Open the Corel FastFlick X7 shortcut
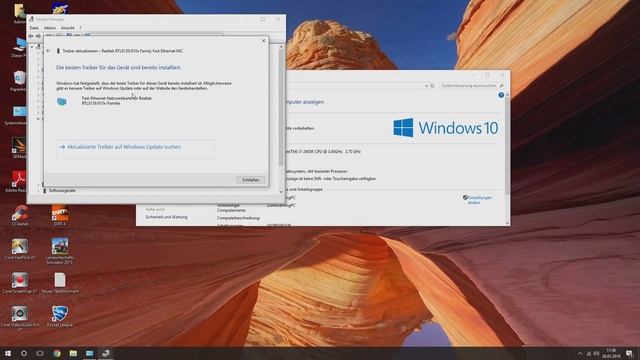The image size is (640, 360). pyautogui.click(x=20, y=249)
